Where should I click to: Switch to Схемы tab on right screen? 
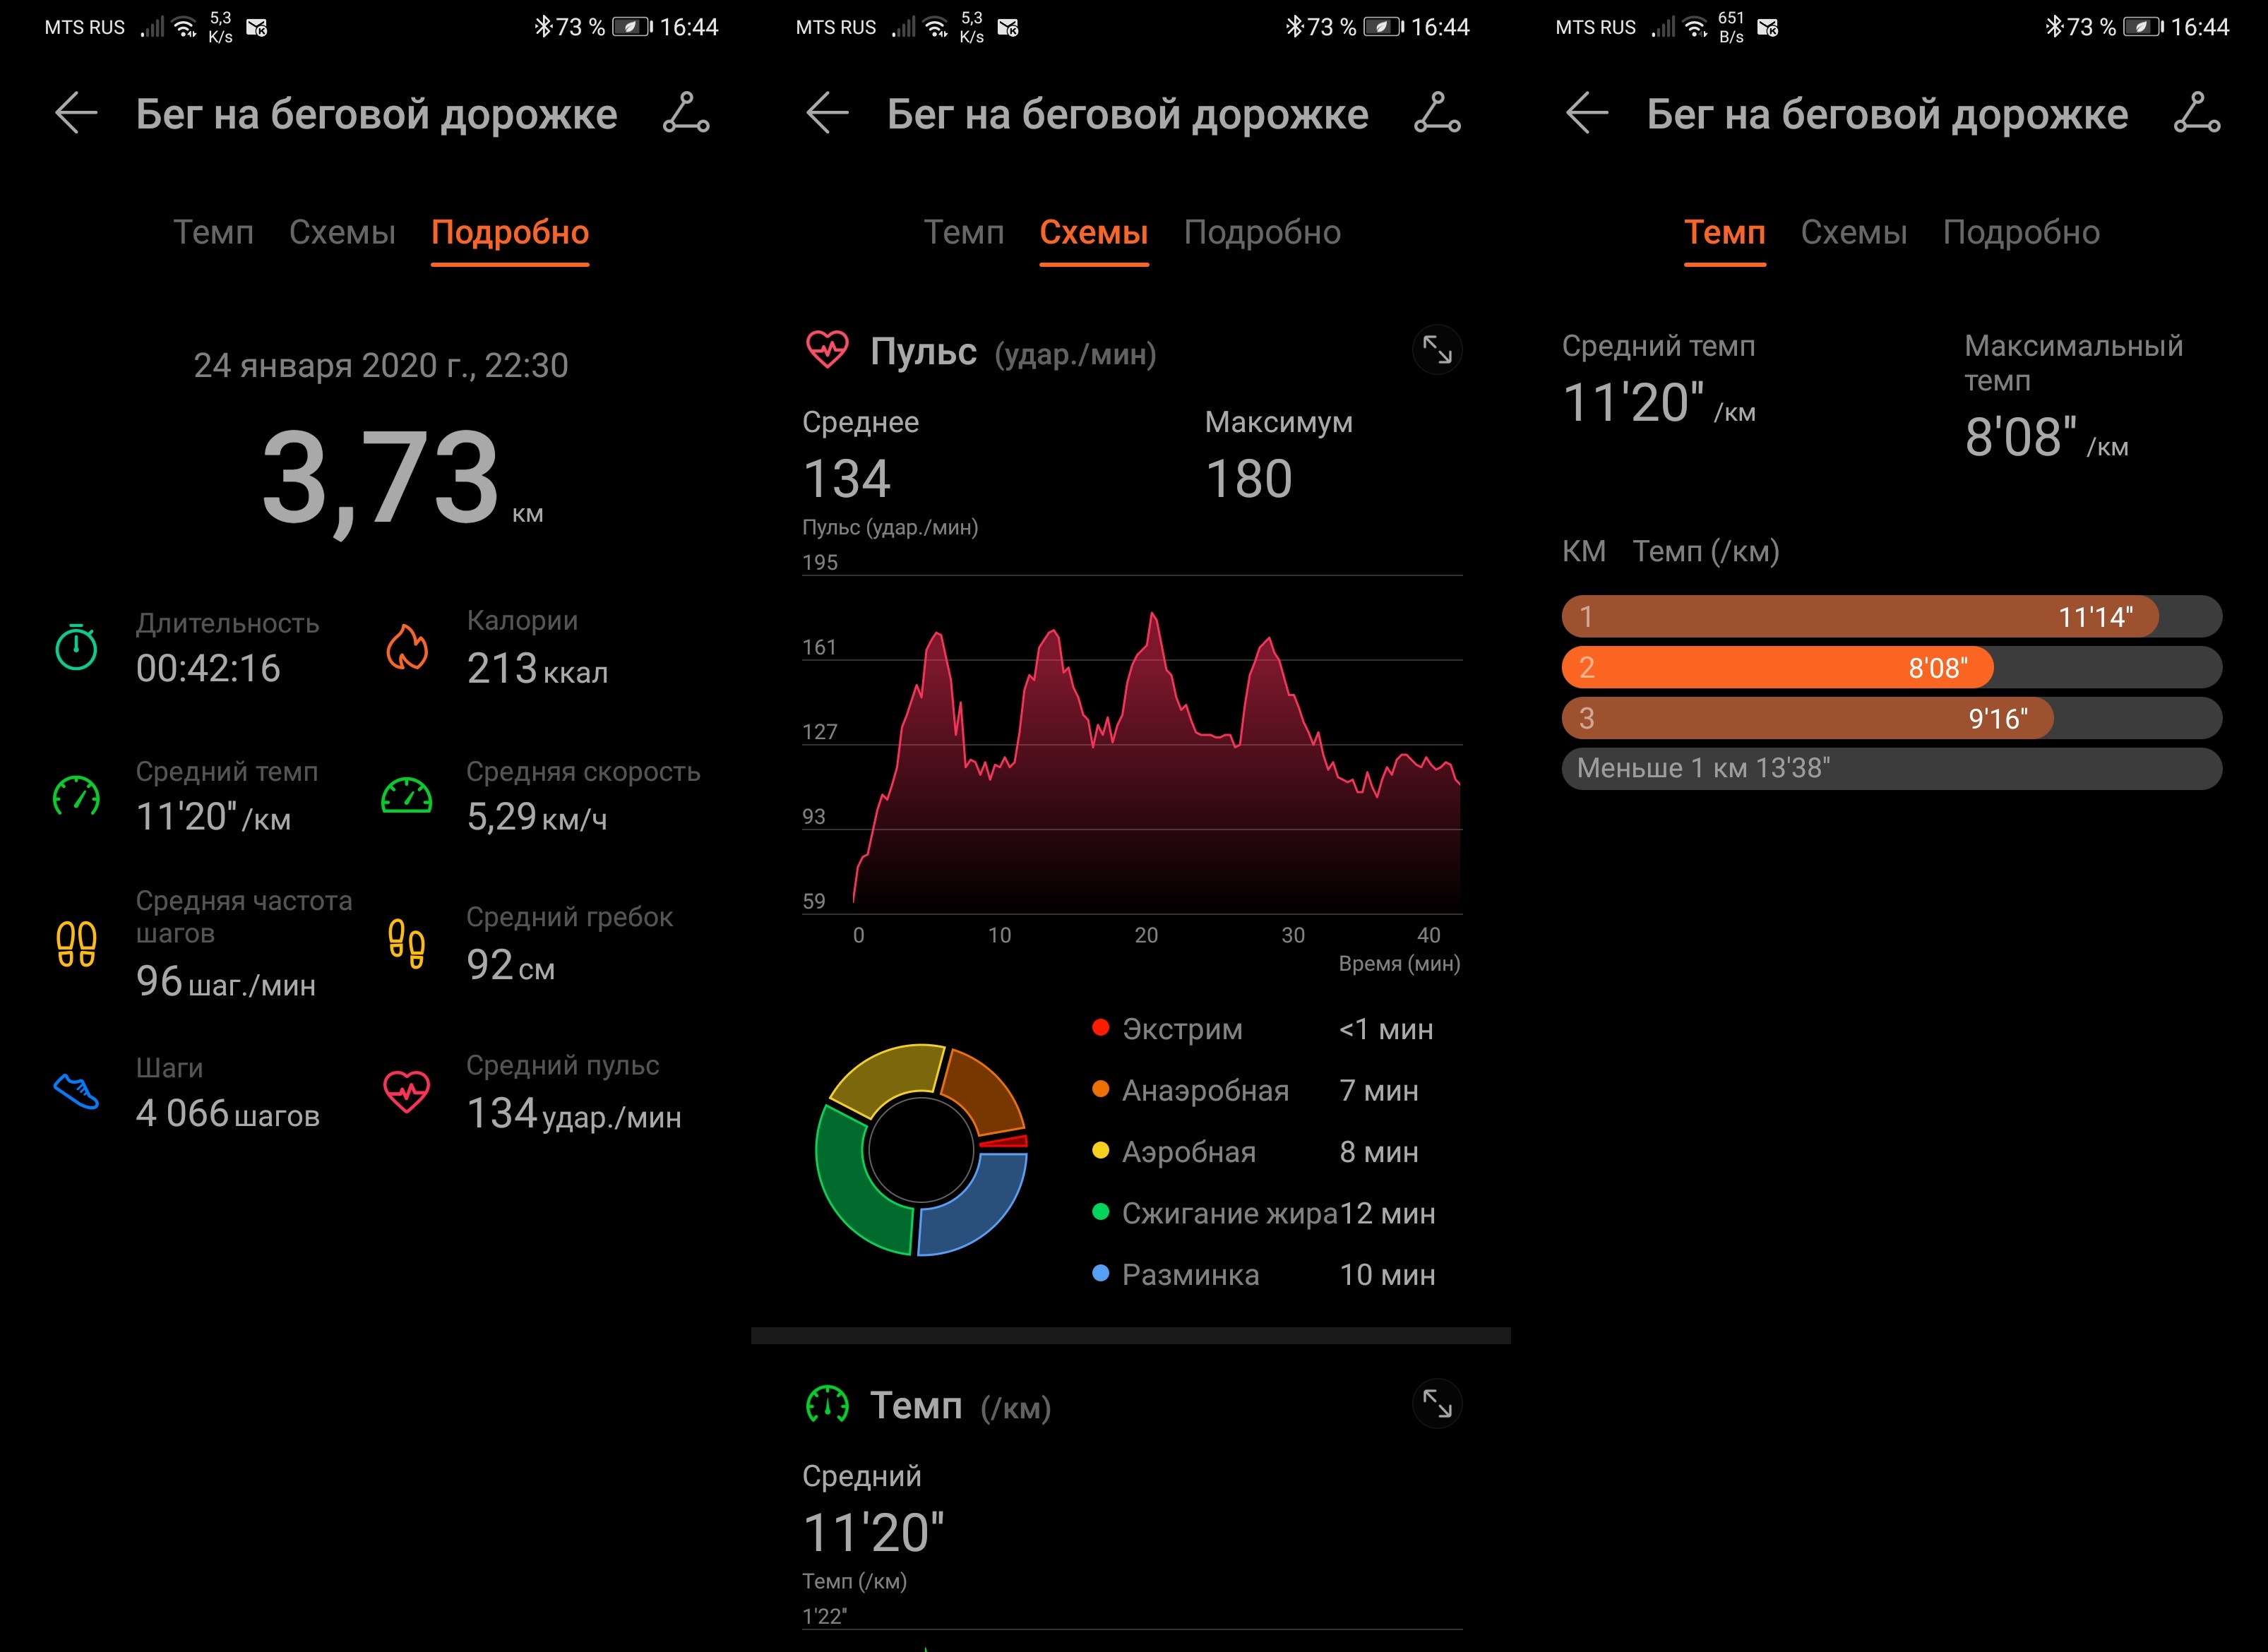point(1854,232)
